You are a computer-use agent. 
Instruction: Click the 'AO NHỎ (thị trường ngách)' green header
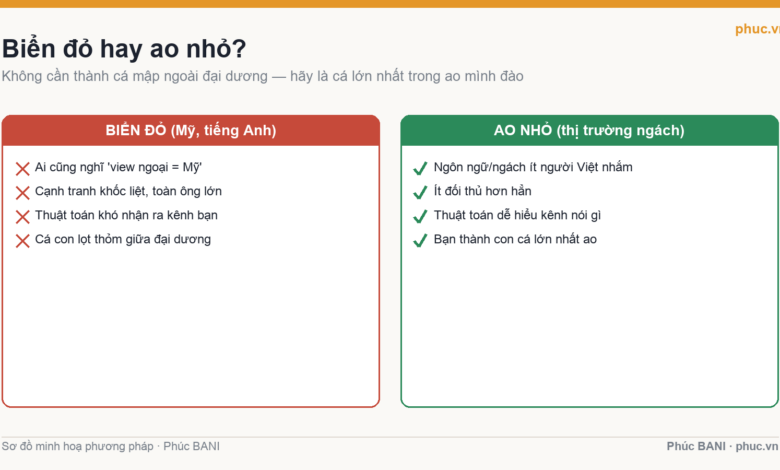pos(589,130)
